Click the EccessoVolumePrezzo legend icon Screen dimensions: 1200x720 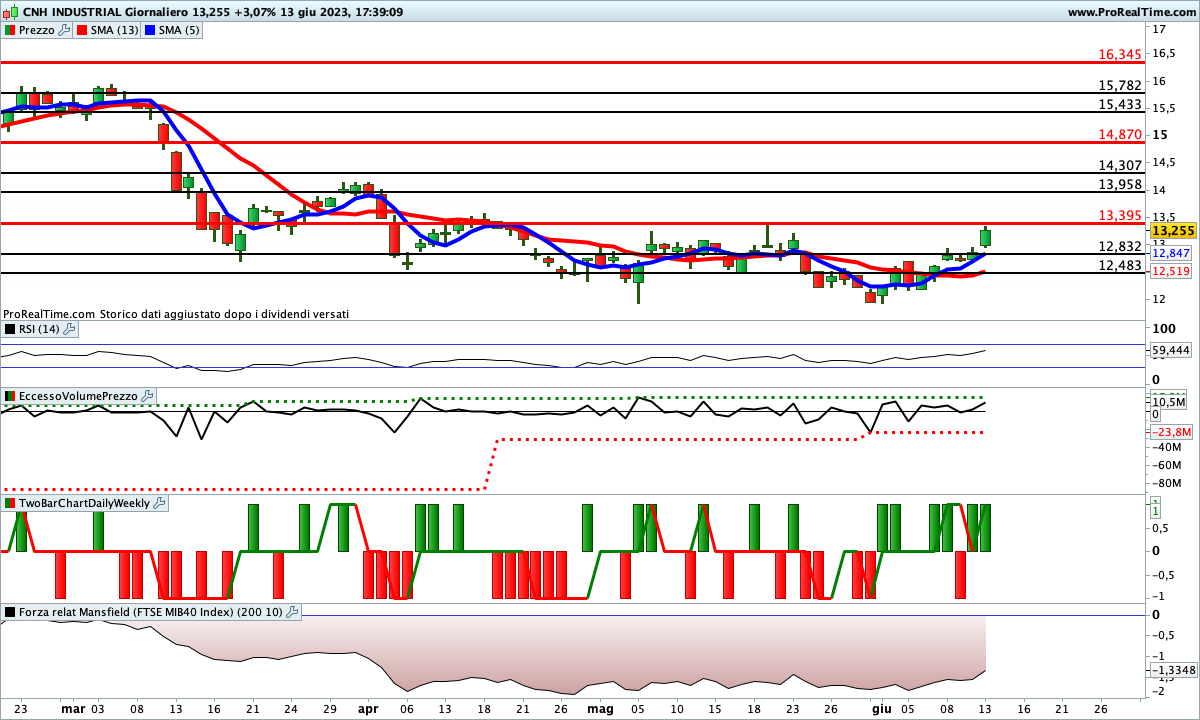point(9,396)
